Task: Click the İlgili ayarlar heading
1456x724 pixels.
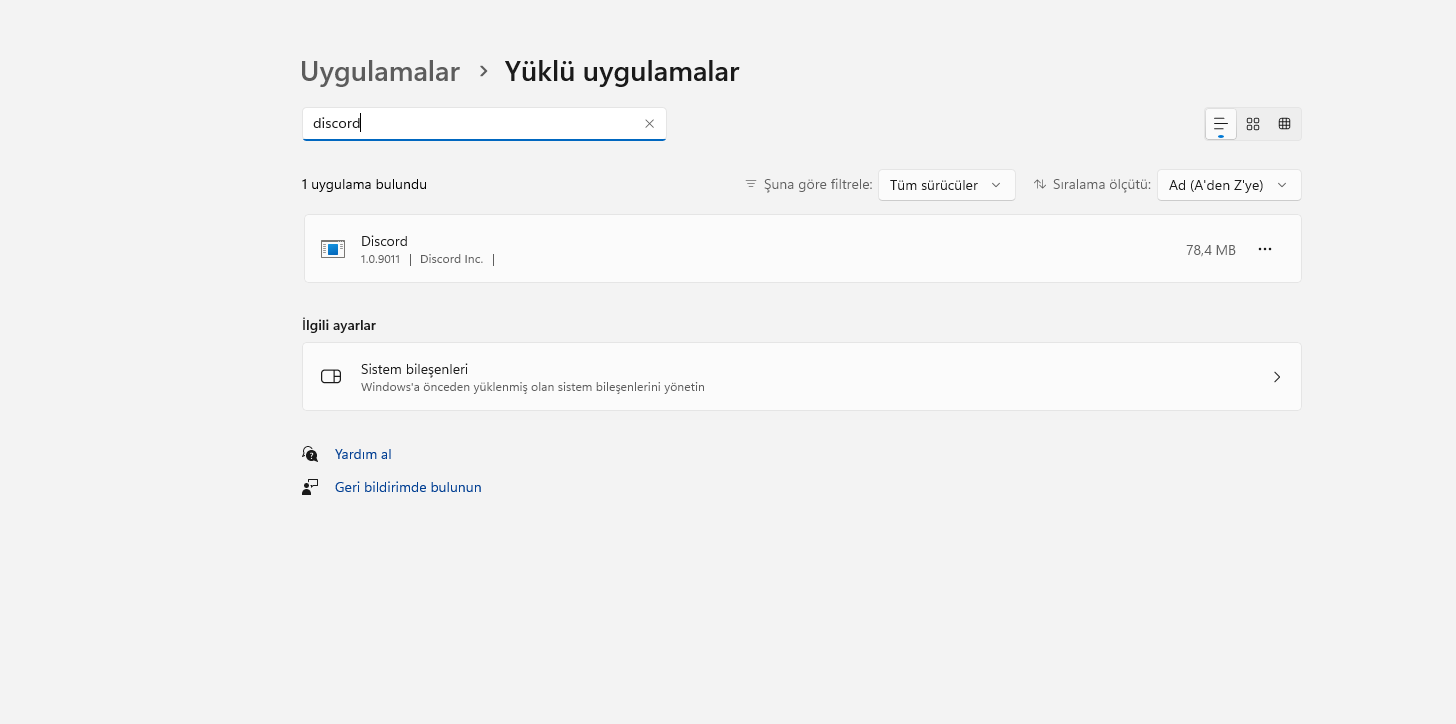Action: pos(339,325)
